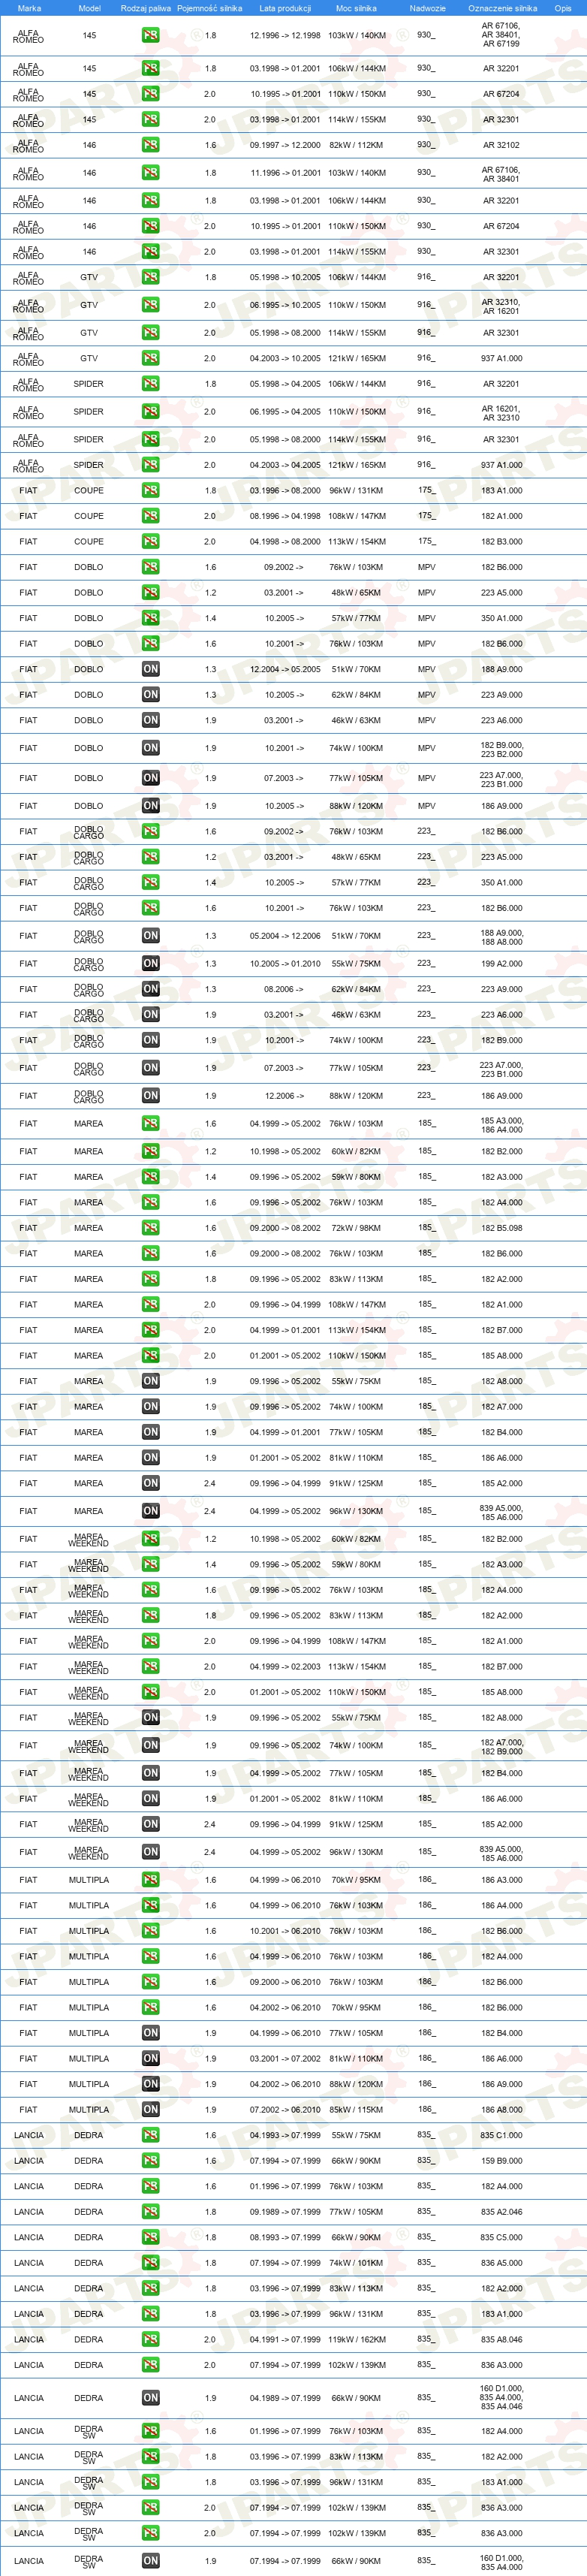587x2576 pixels.
Task: Click petrol icon in Dedra SW 1.6 row
Action: [150, 2431]
